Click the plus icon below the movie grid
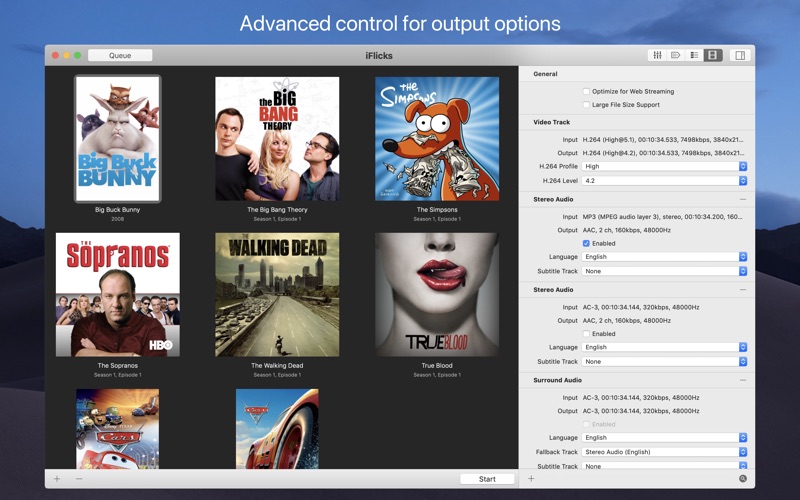Image resolution: width=800 pixels, height=500 pixels. (x=57, y=479)
